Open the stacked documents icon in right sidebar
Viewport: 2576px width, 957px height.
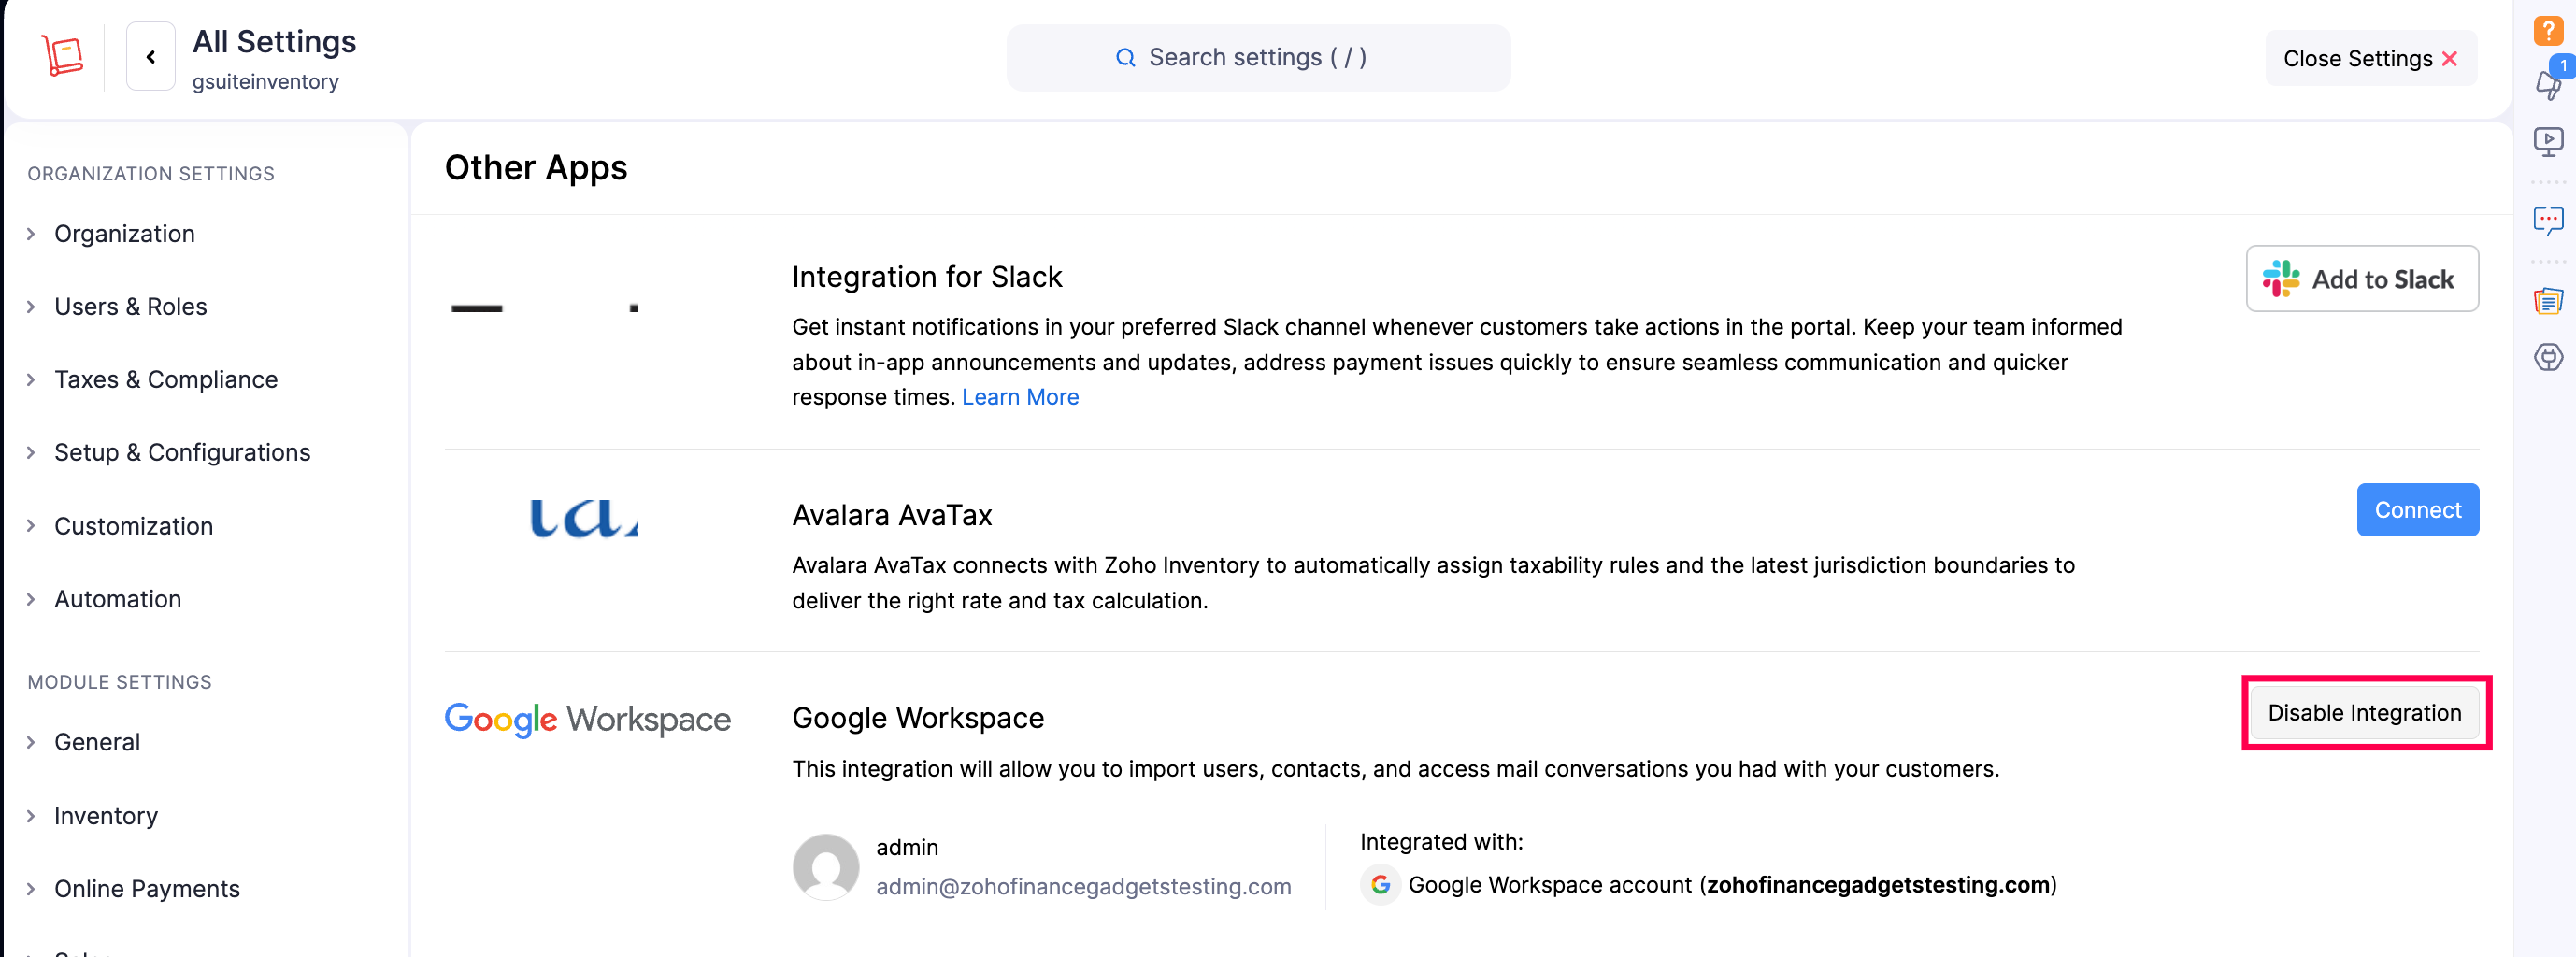pyautogui.click(x=2547, y=300)
